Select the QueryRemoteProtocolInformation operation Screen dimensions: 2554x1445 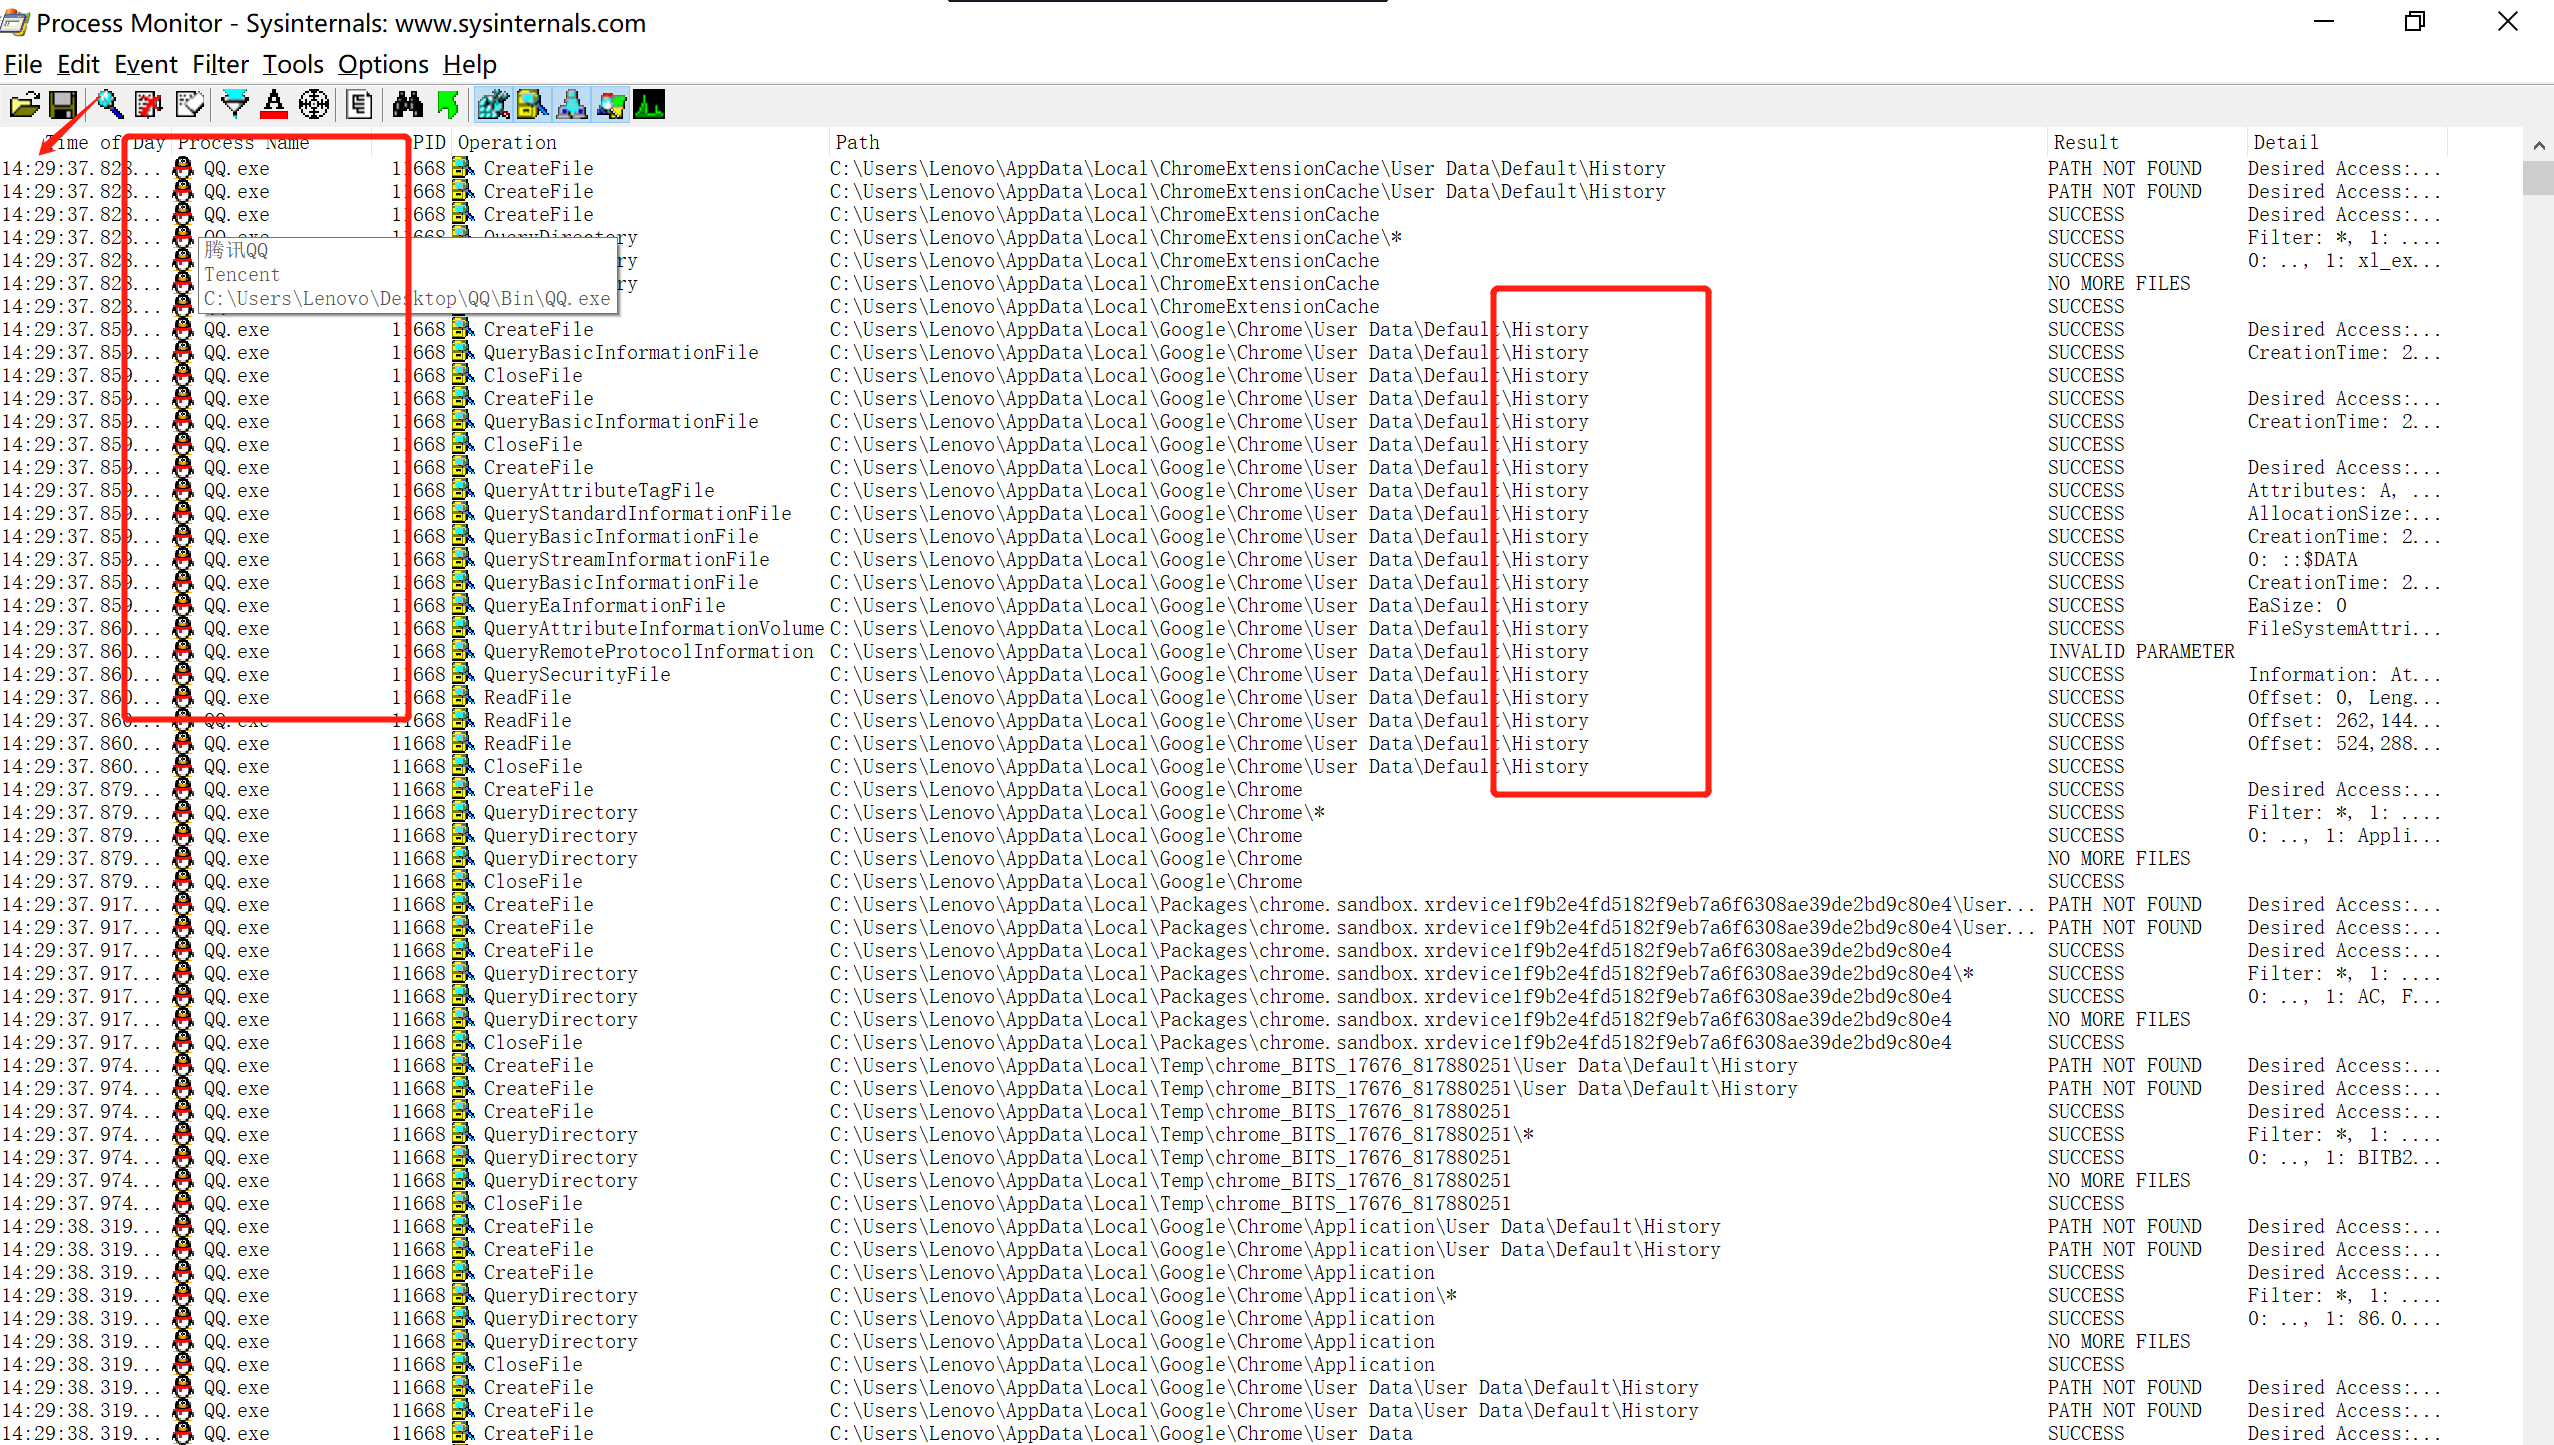click(x=649, y=652)
